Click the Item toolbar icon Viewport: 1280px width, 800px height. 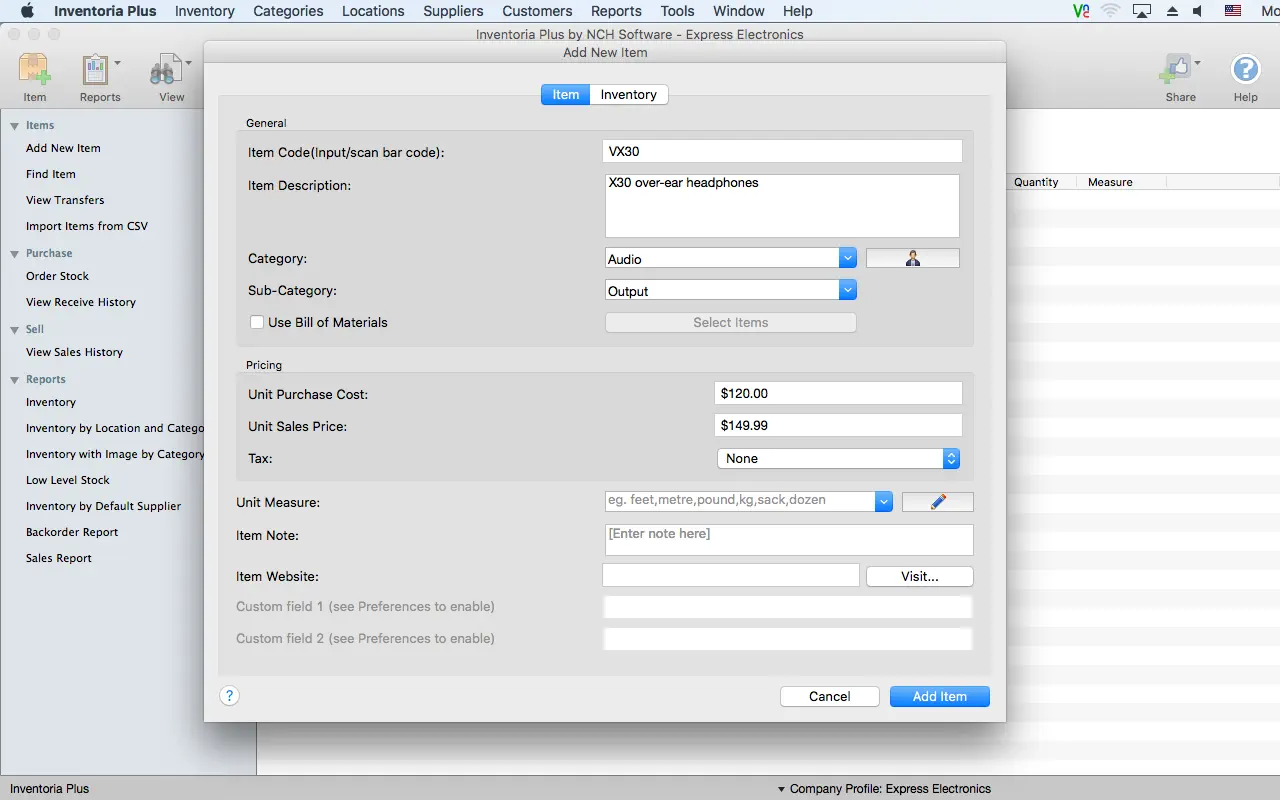pyautogui.click(x=35, y=72)
